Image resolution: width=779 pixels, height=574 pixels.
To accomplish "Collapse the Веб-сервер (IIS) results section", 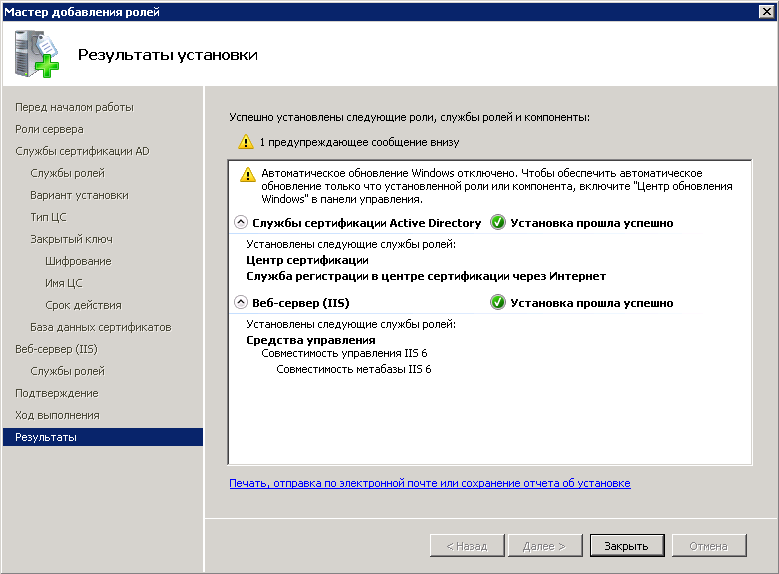I will pos(240,302).
